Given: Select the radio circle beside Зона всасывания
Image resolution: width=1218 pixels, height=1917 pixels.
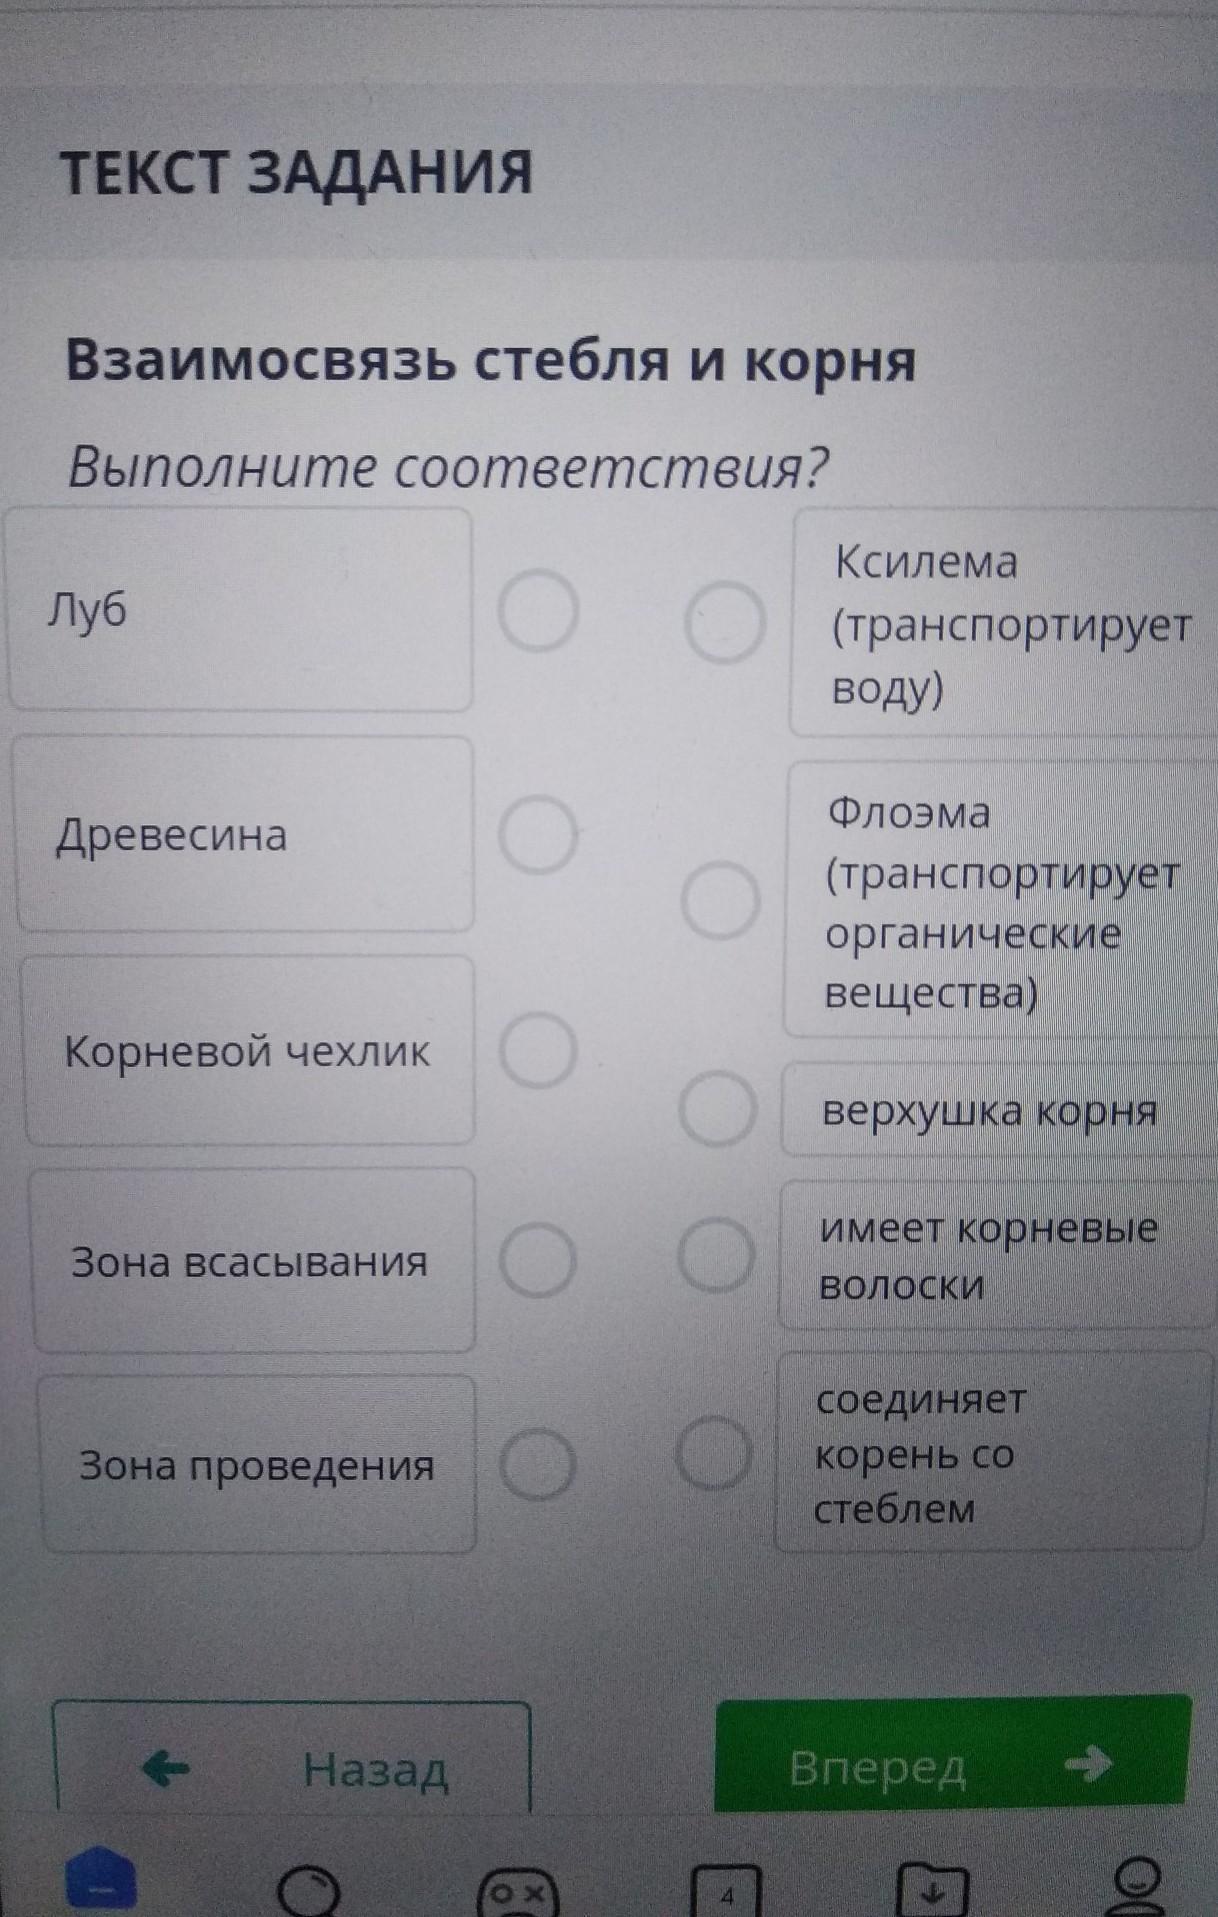Looking at the screenshot, I should coord(538,1259).
